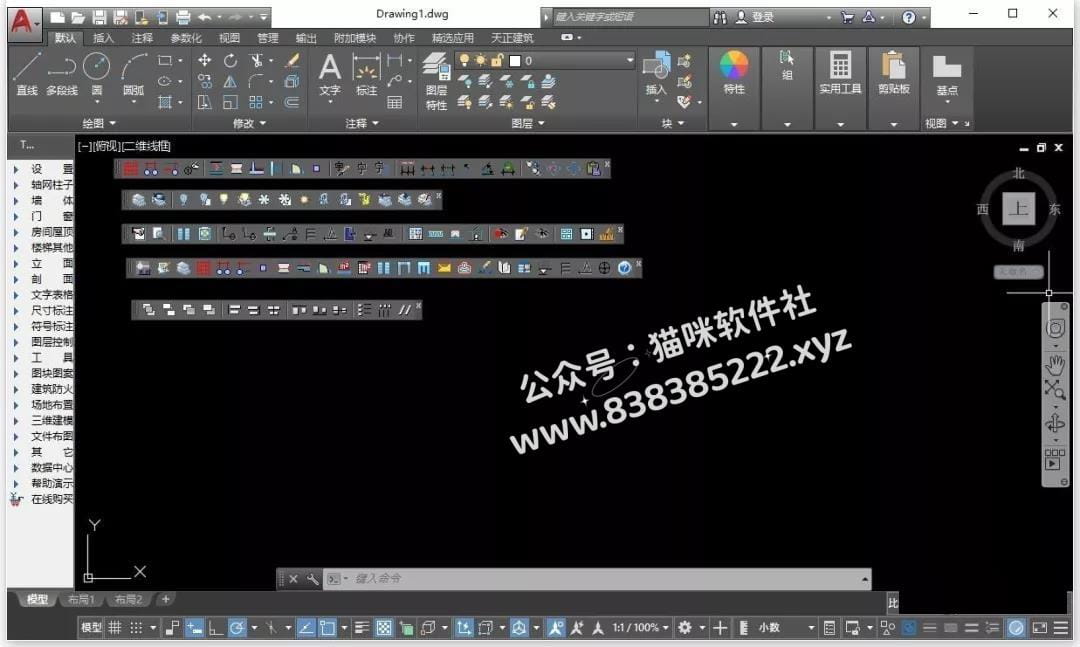Viewport: 1080px width, 647px height.
Task: Open the 布局1 layout tab
Action: pyautogui.click(x=81, y=599)
